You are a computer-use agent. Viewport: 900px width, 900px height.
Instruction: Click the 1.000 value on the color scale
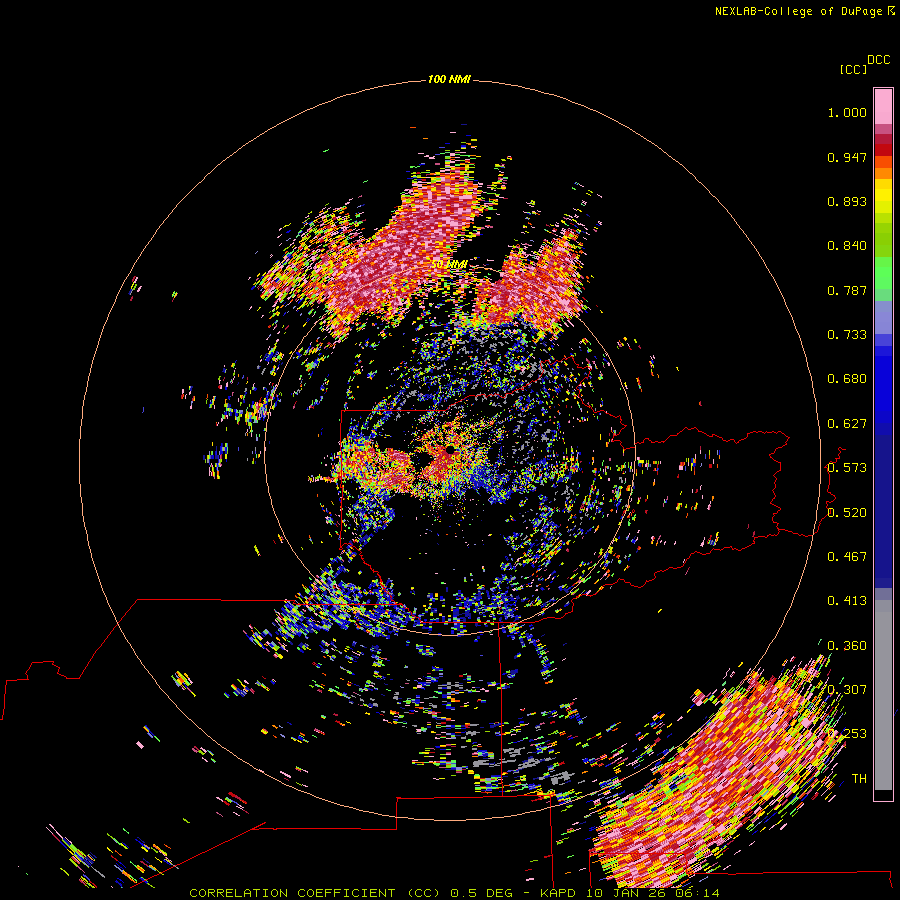coord(847,112)
